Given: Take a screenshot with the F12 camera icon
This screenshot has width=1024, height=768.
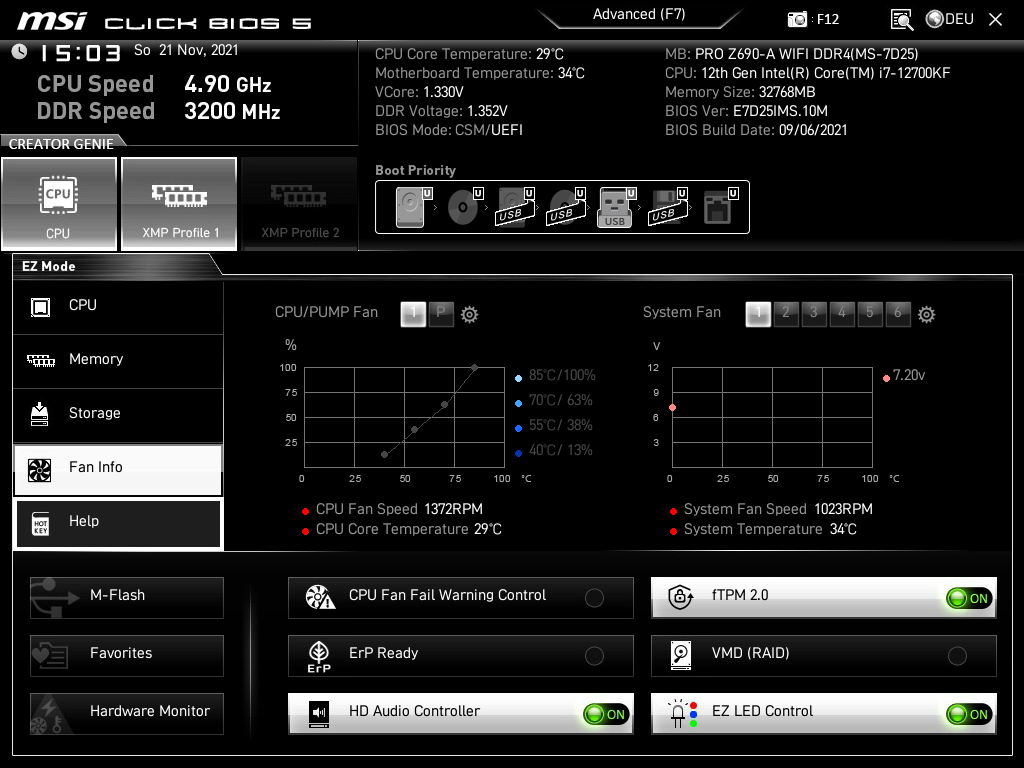Looking at the screenshot, I should [x=797, y=19].
